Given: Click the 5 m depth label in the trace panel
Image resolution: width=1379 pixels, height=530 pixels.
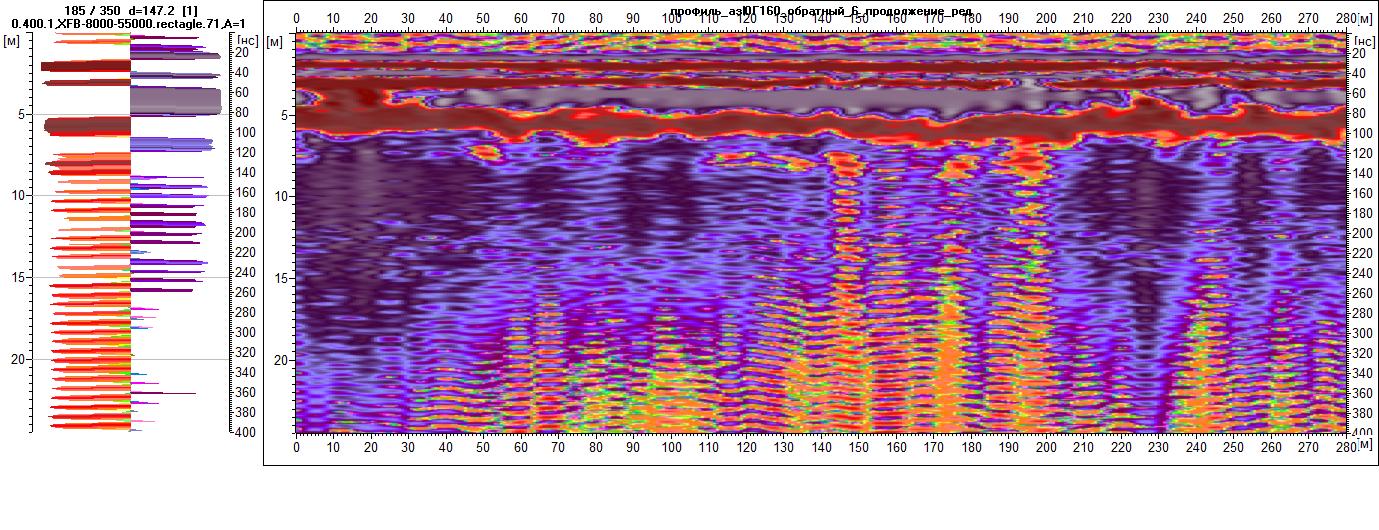Looking at the screenshot, I should click(21, 115).
